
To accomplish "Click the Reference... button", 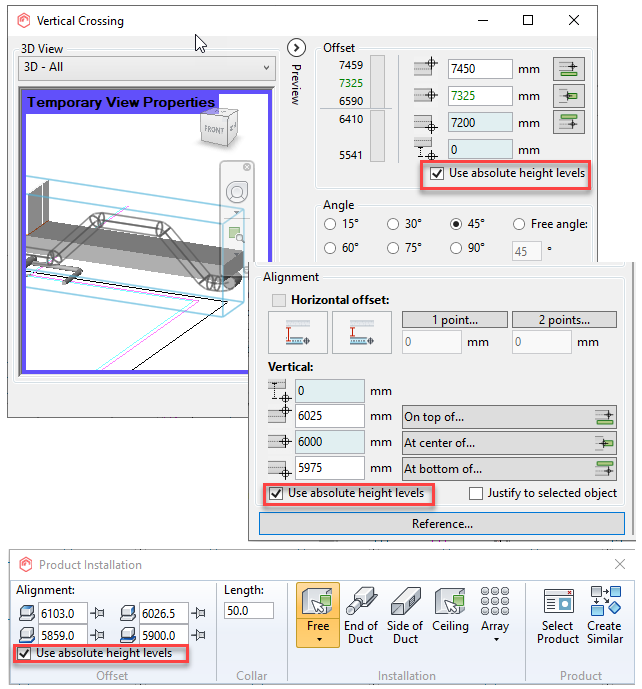I will pos(442,524).
